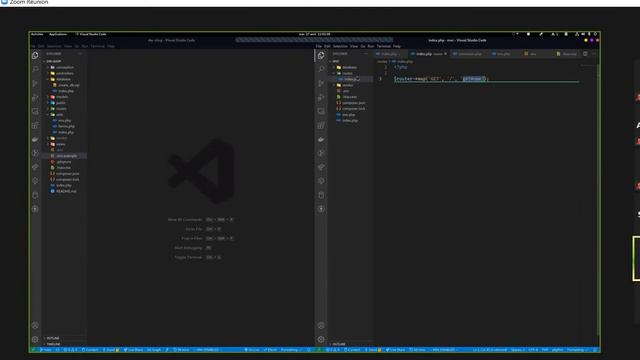Open Search view in right VS Code window
Image resolution: width=640 pixels, height=360 pixels.
pos(321,69)
